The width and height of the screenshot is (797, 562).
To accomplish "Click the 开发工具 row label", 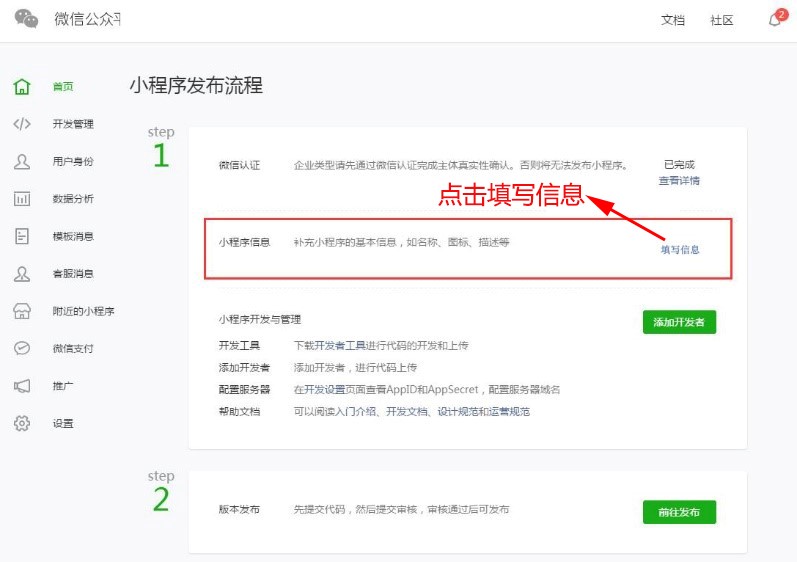I will pos(239,346).
